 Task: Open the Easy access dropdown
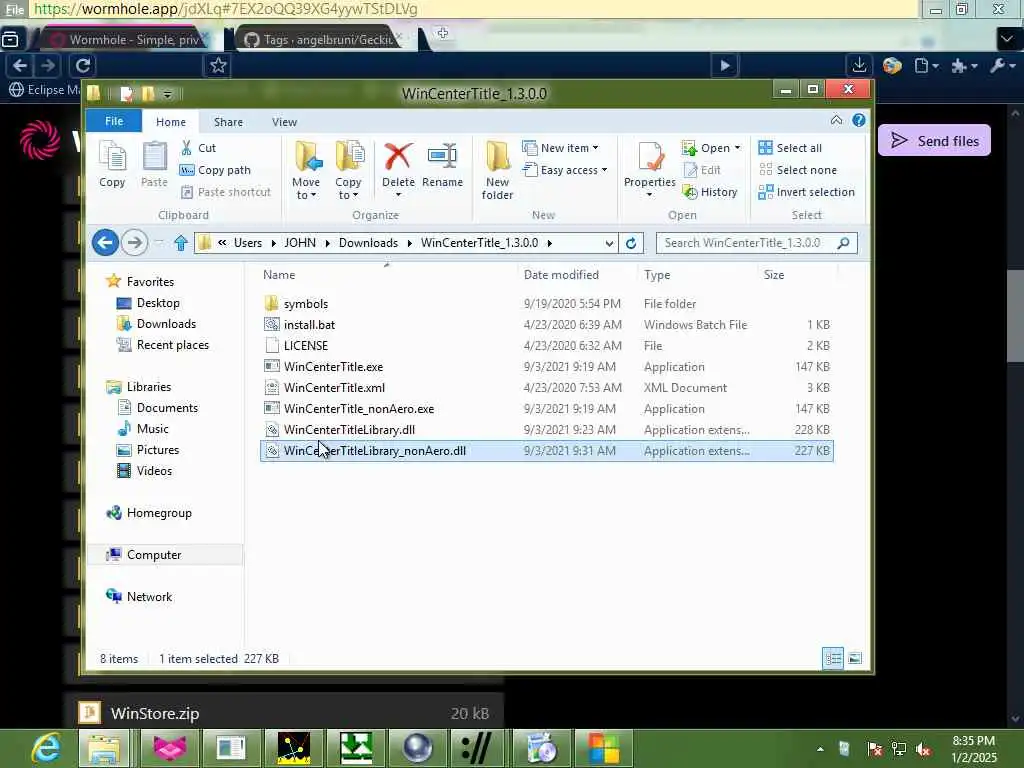tap(566, 170)
